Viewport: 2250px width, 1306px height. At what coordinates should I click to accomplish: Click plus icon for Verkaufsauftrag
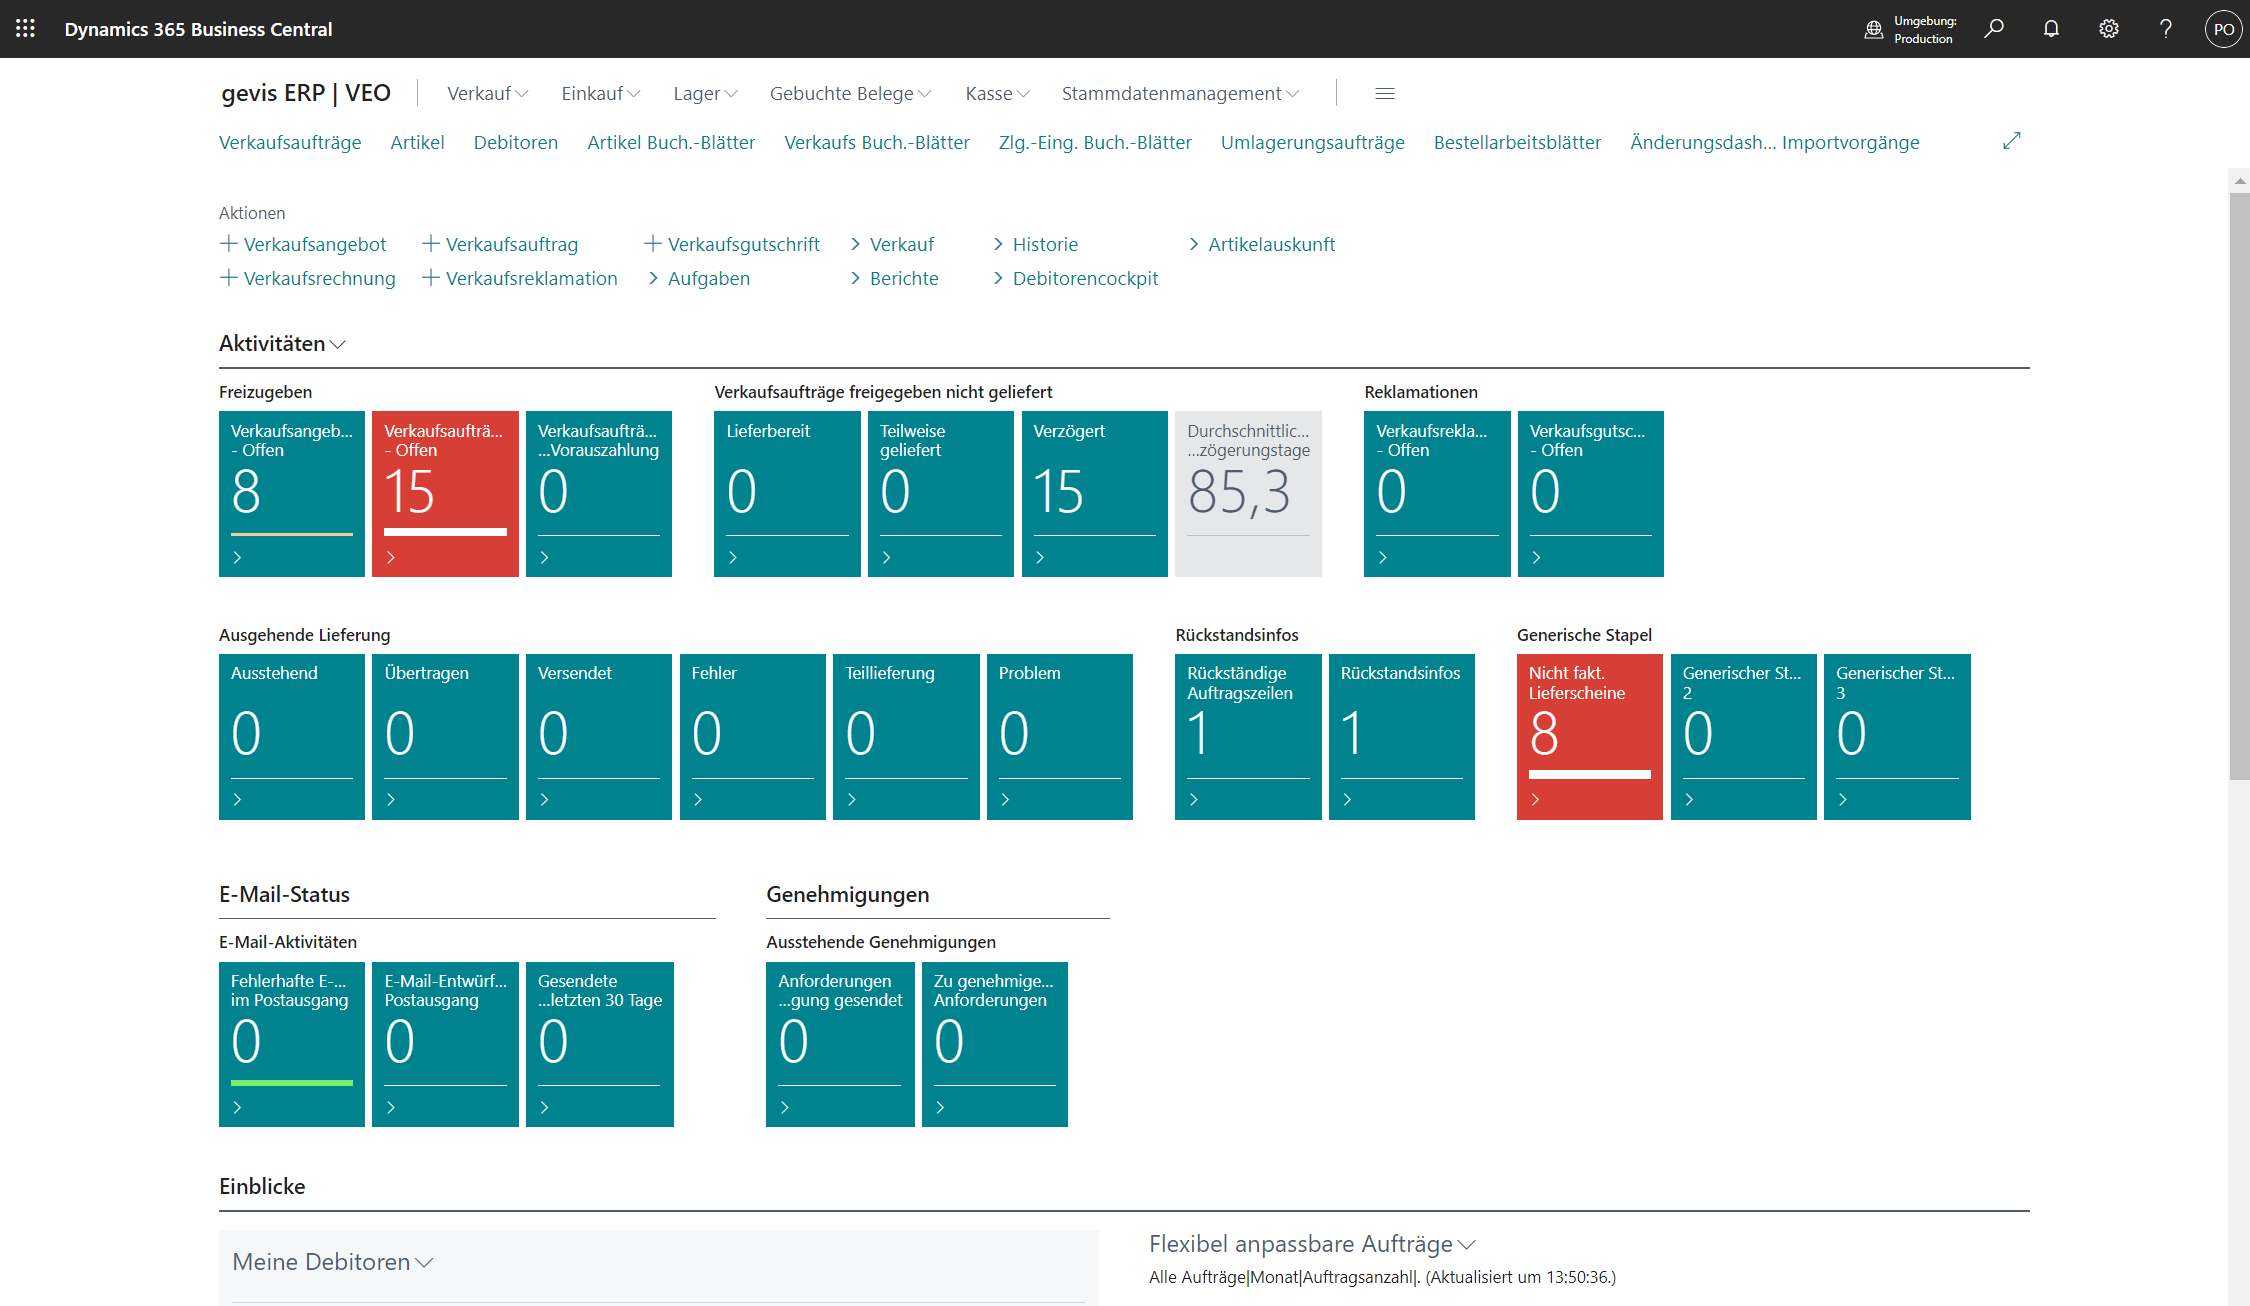pos(431,243)
